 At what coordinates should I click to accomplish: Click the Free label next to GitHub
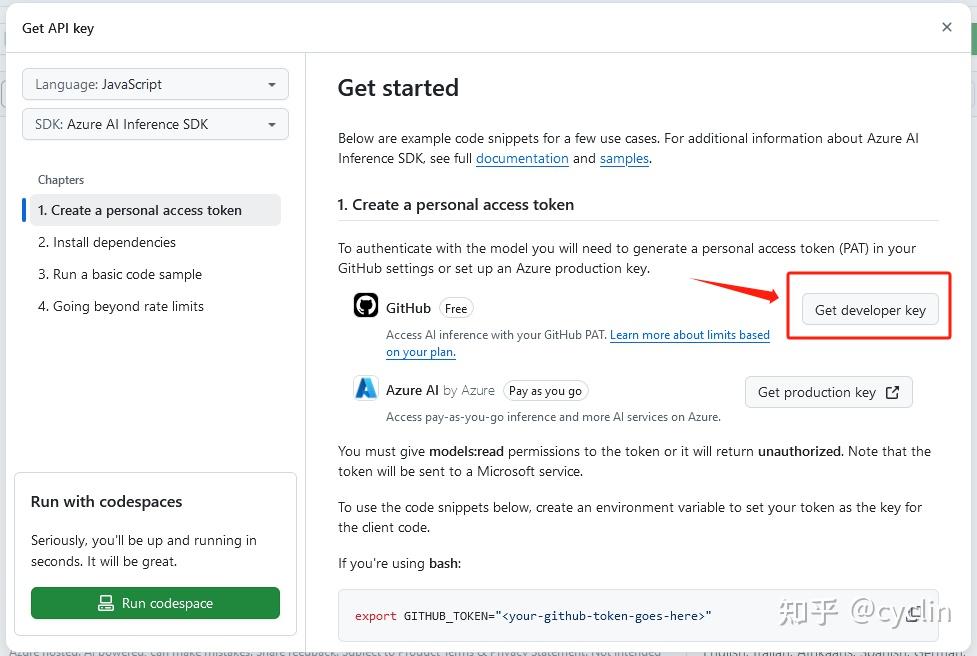[456, 308]
